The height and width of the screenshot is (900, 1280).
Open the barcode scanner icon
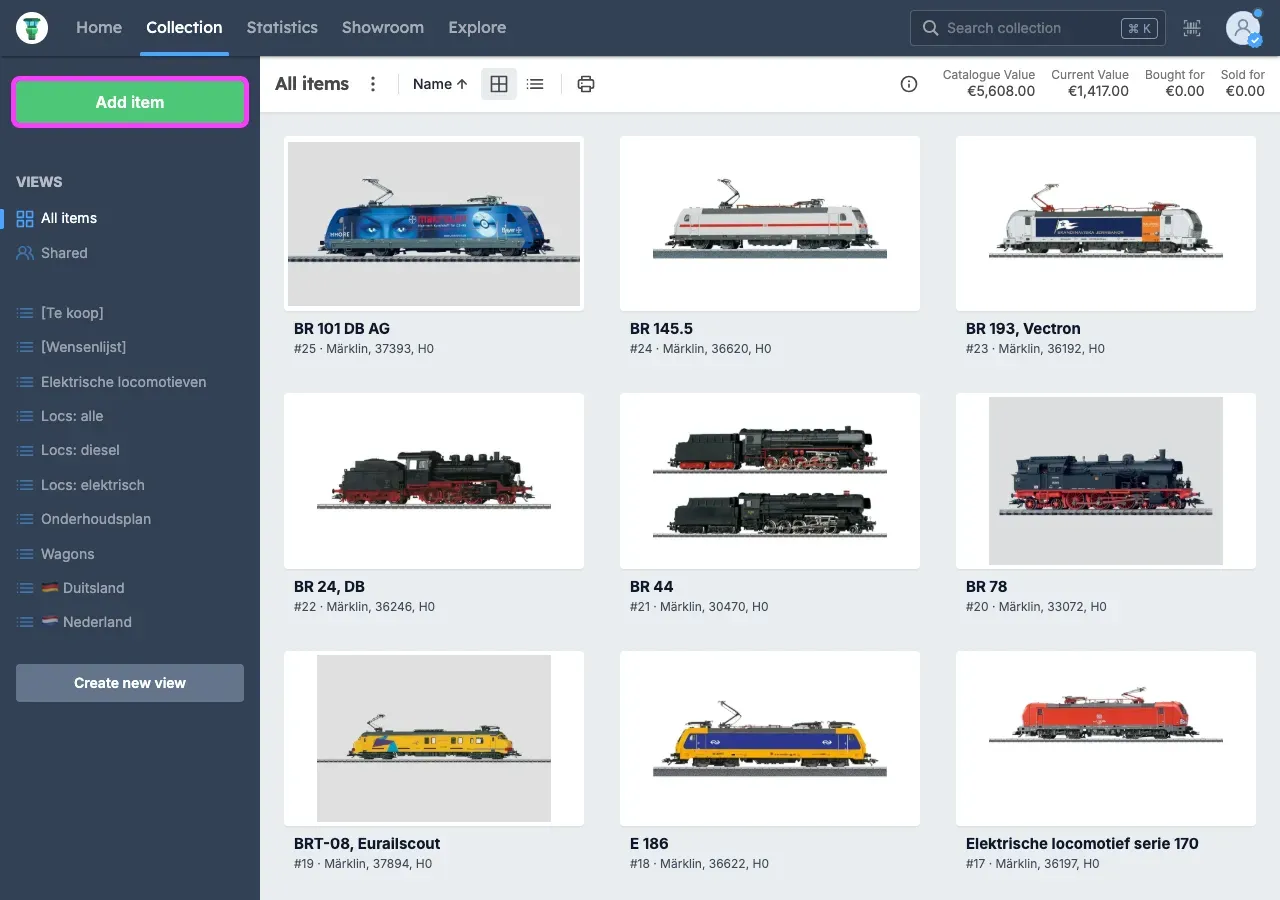pyautogui.click(x=1192, y=28)
